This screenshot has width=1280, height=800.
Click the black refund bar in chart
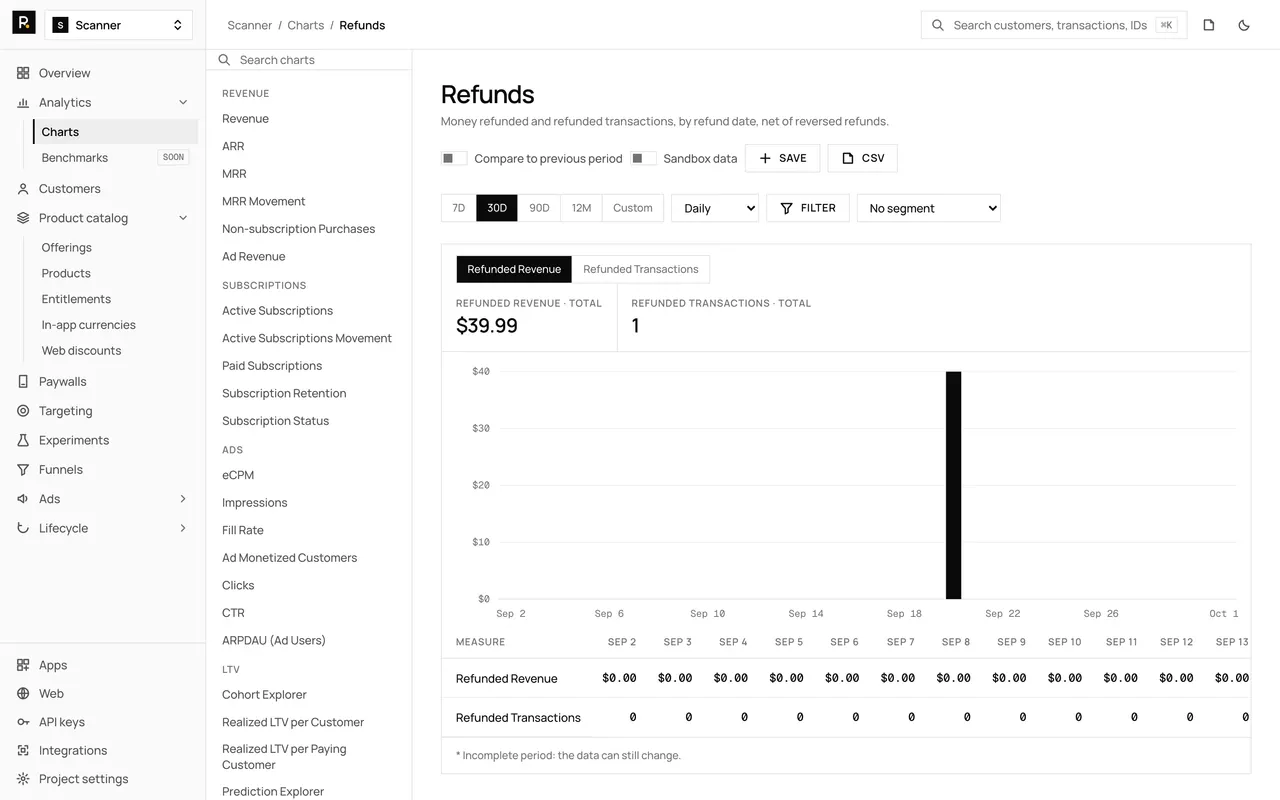pyautogui.click(x=954, y=485)
